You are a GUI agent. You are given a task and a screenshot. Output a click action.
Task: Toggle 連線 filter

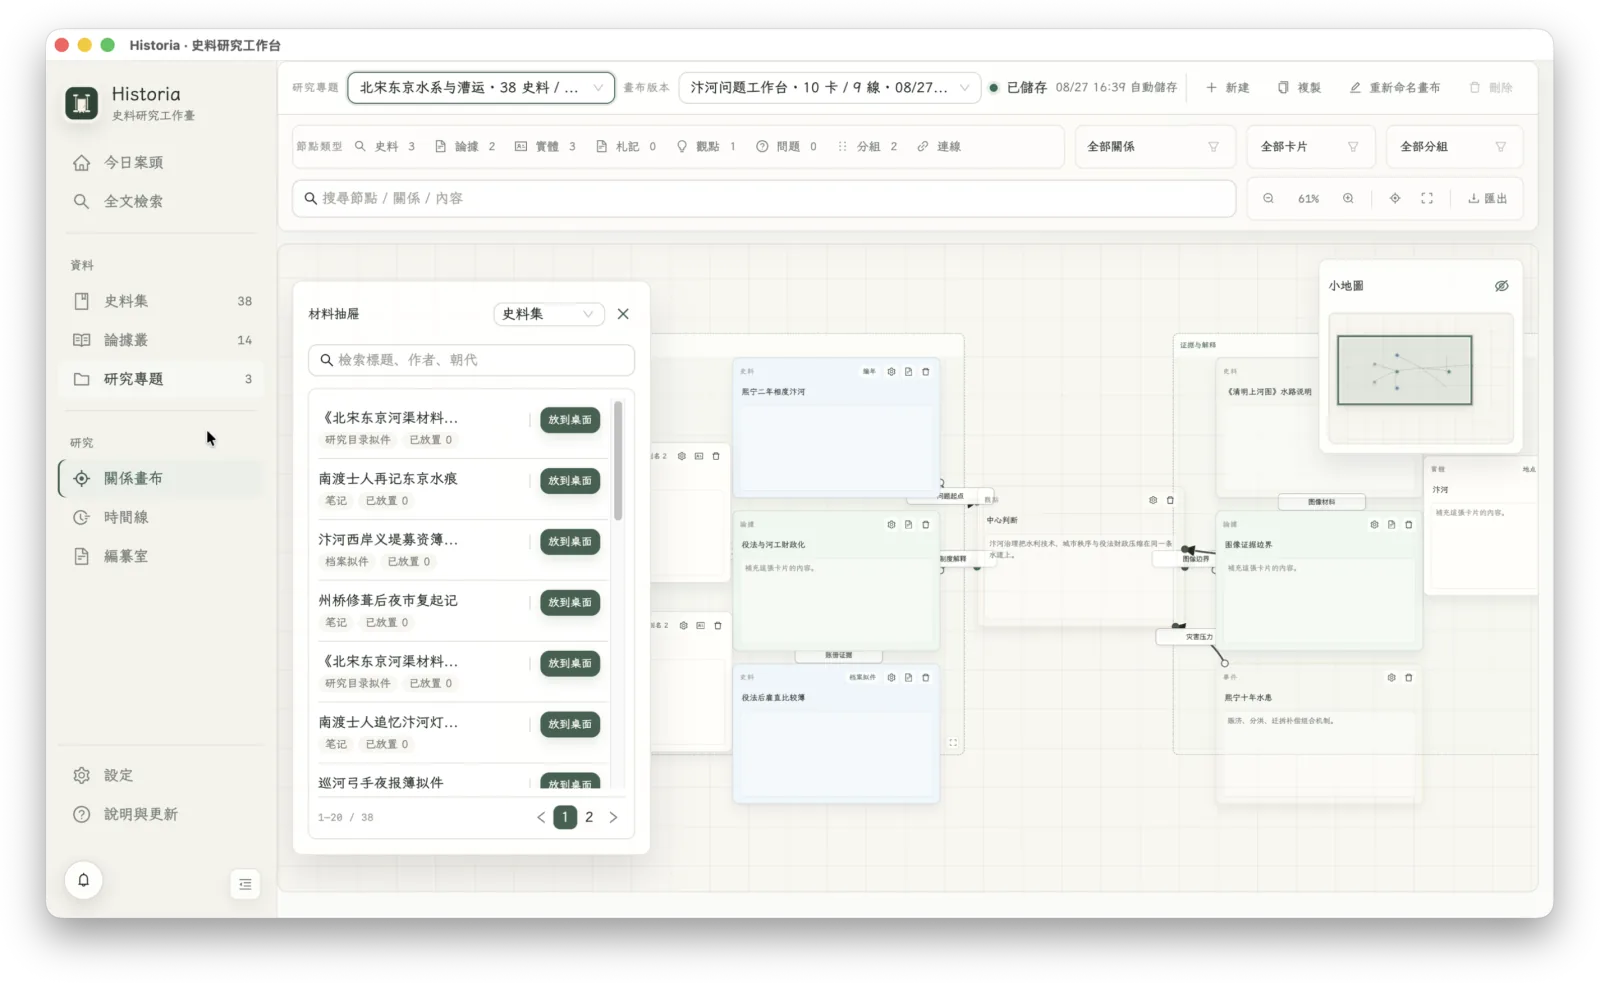coord(939,146)
